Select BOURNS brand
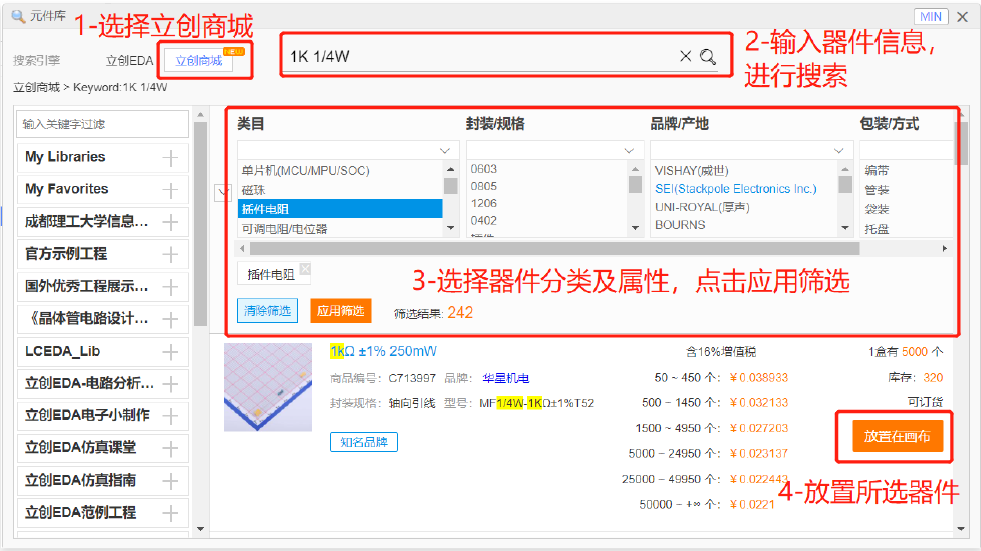 [x=680, y=225]
